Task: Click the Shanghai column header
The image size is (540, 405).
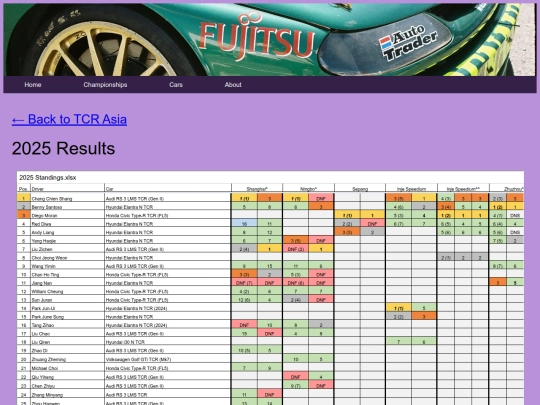Action: click(x=257, y=189)
